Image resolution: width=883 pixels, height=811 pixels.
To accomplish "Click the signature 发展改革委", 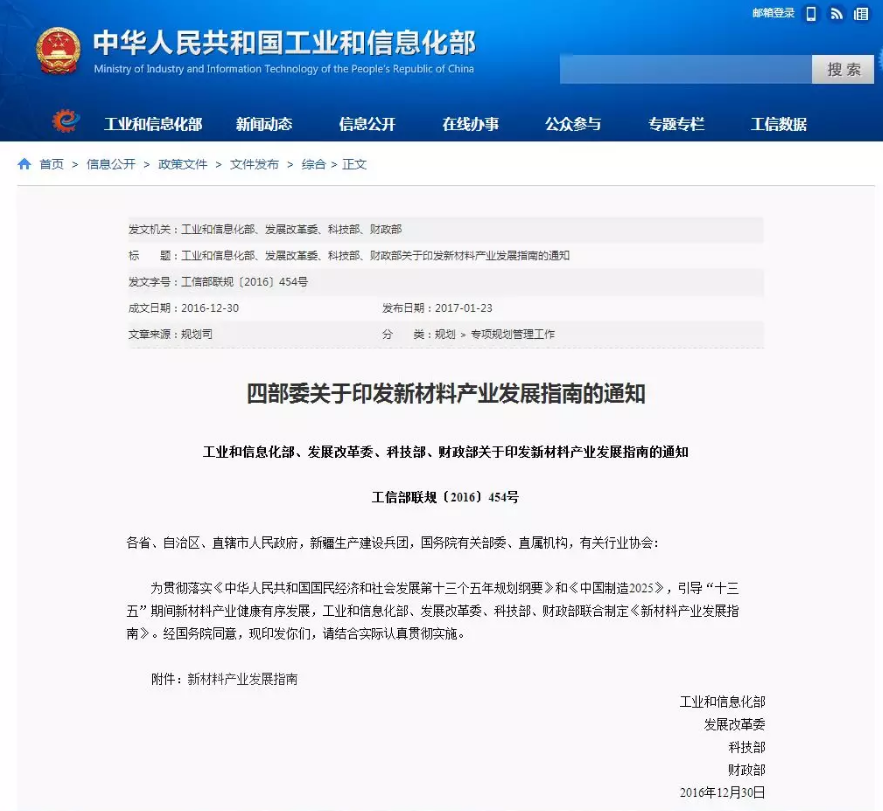I will point(734,724).
